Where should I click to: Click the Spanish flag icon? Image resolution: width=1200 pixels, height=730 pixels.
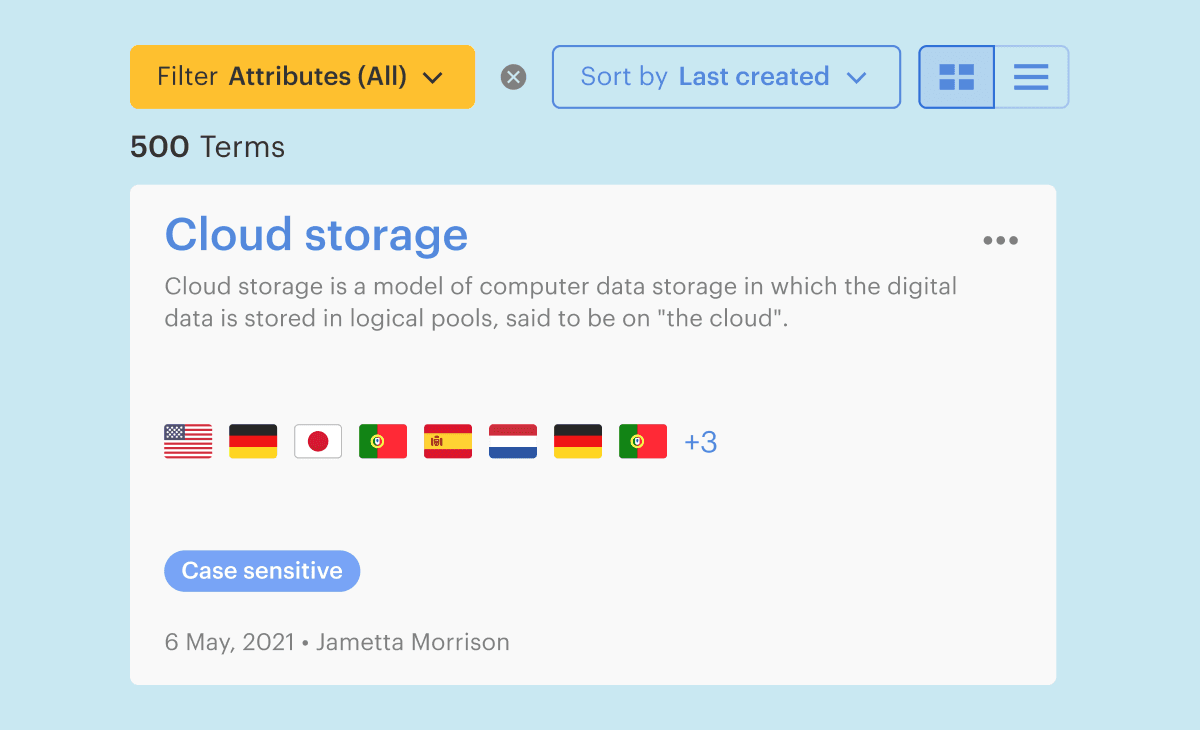[x=448, y=441]
